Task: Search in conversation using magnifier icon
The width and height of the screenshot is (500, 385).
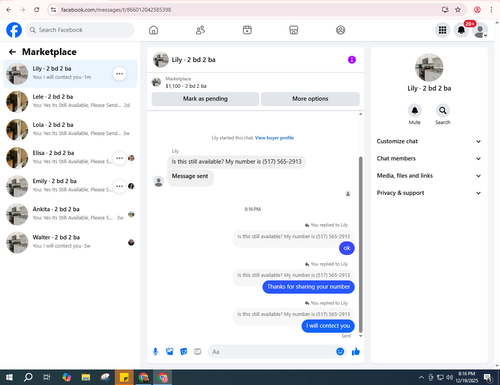Action: [442, 110]
